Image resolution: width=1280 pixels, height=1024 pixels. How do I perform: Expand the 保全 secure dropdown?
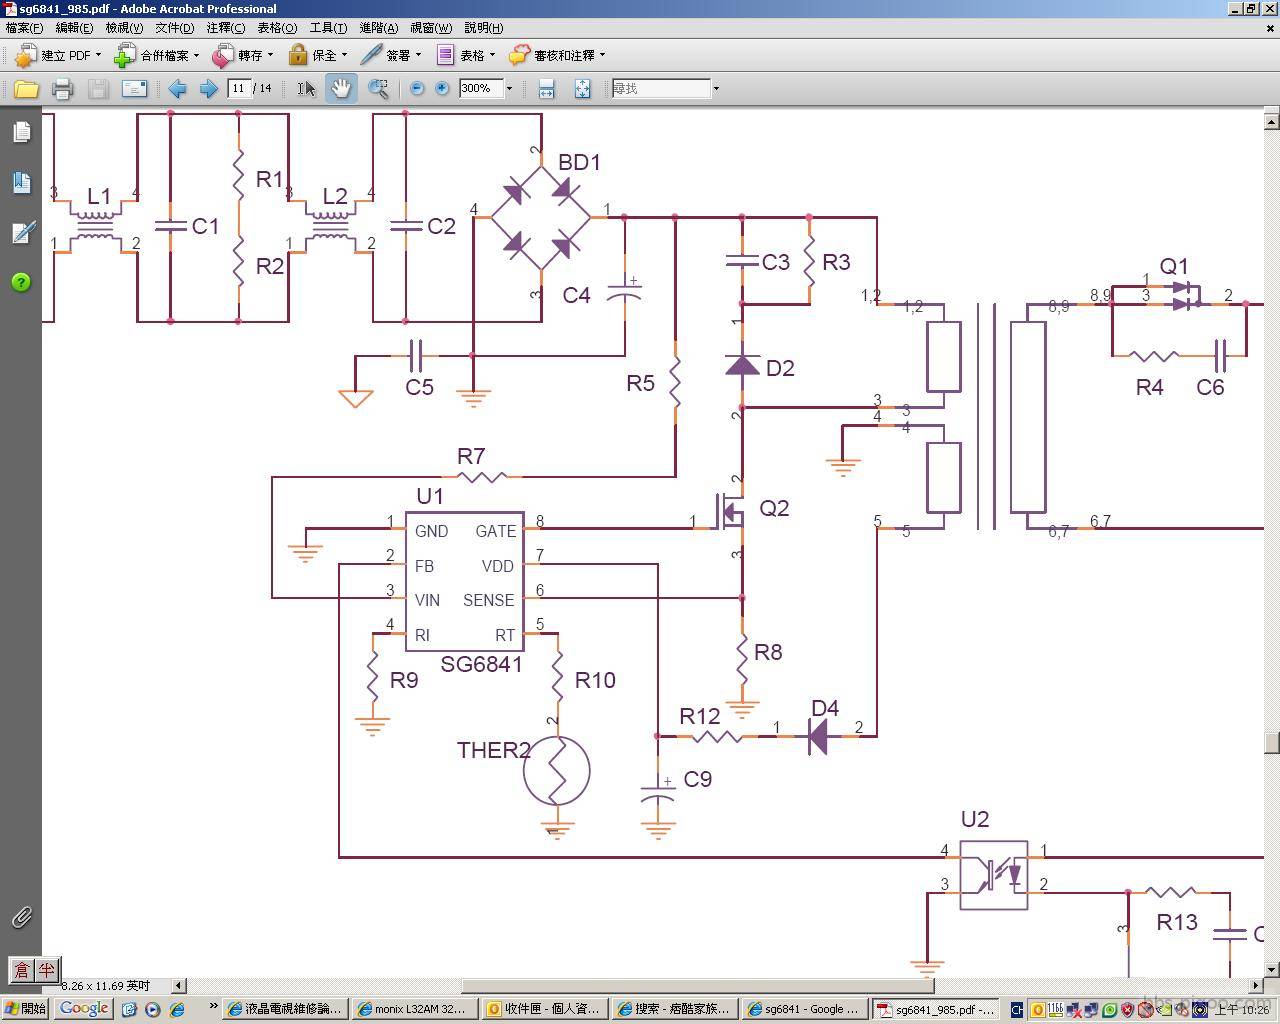coord(344,55)
